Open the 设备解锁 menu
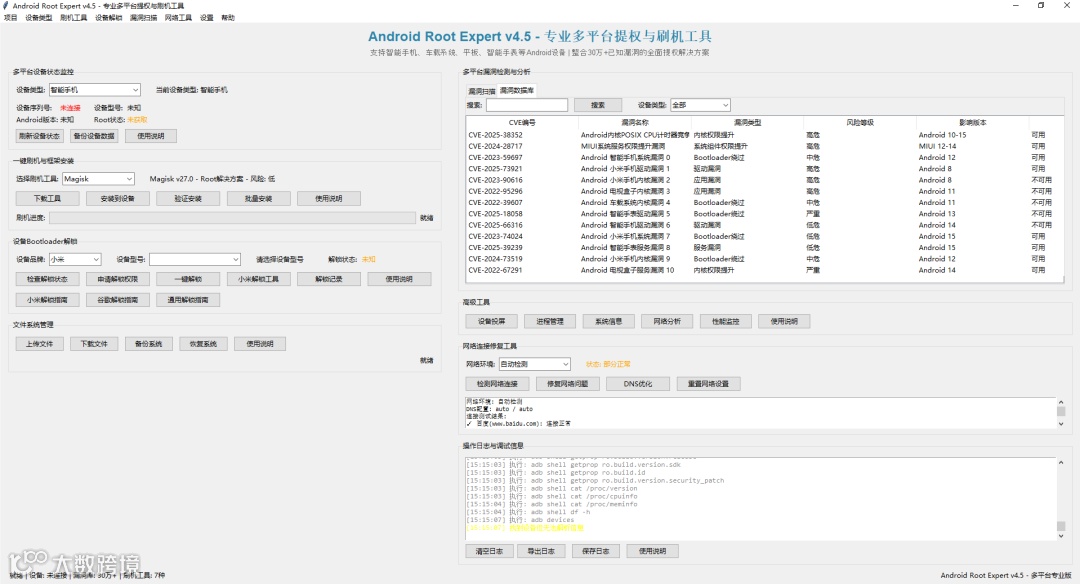 click(108, 18)
